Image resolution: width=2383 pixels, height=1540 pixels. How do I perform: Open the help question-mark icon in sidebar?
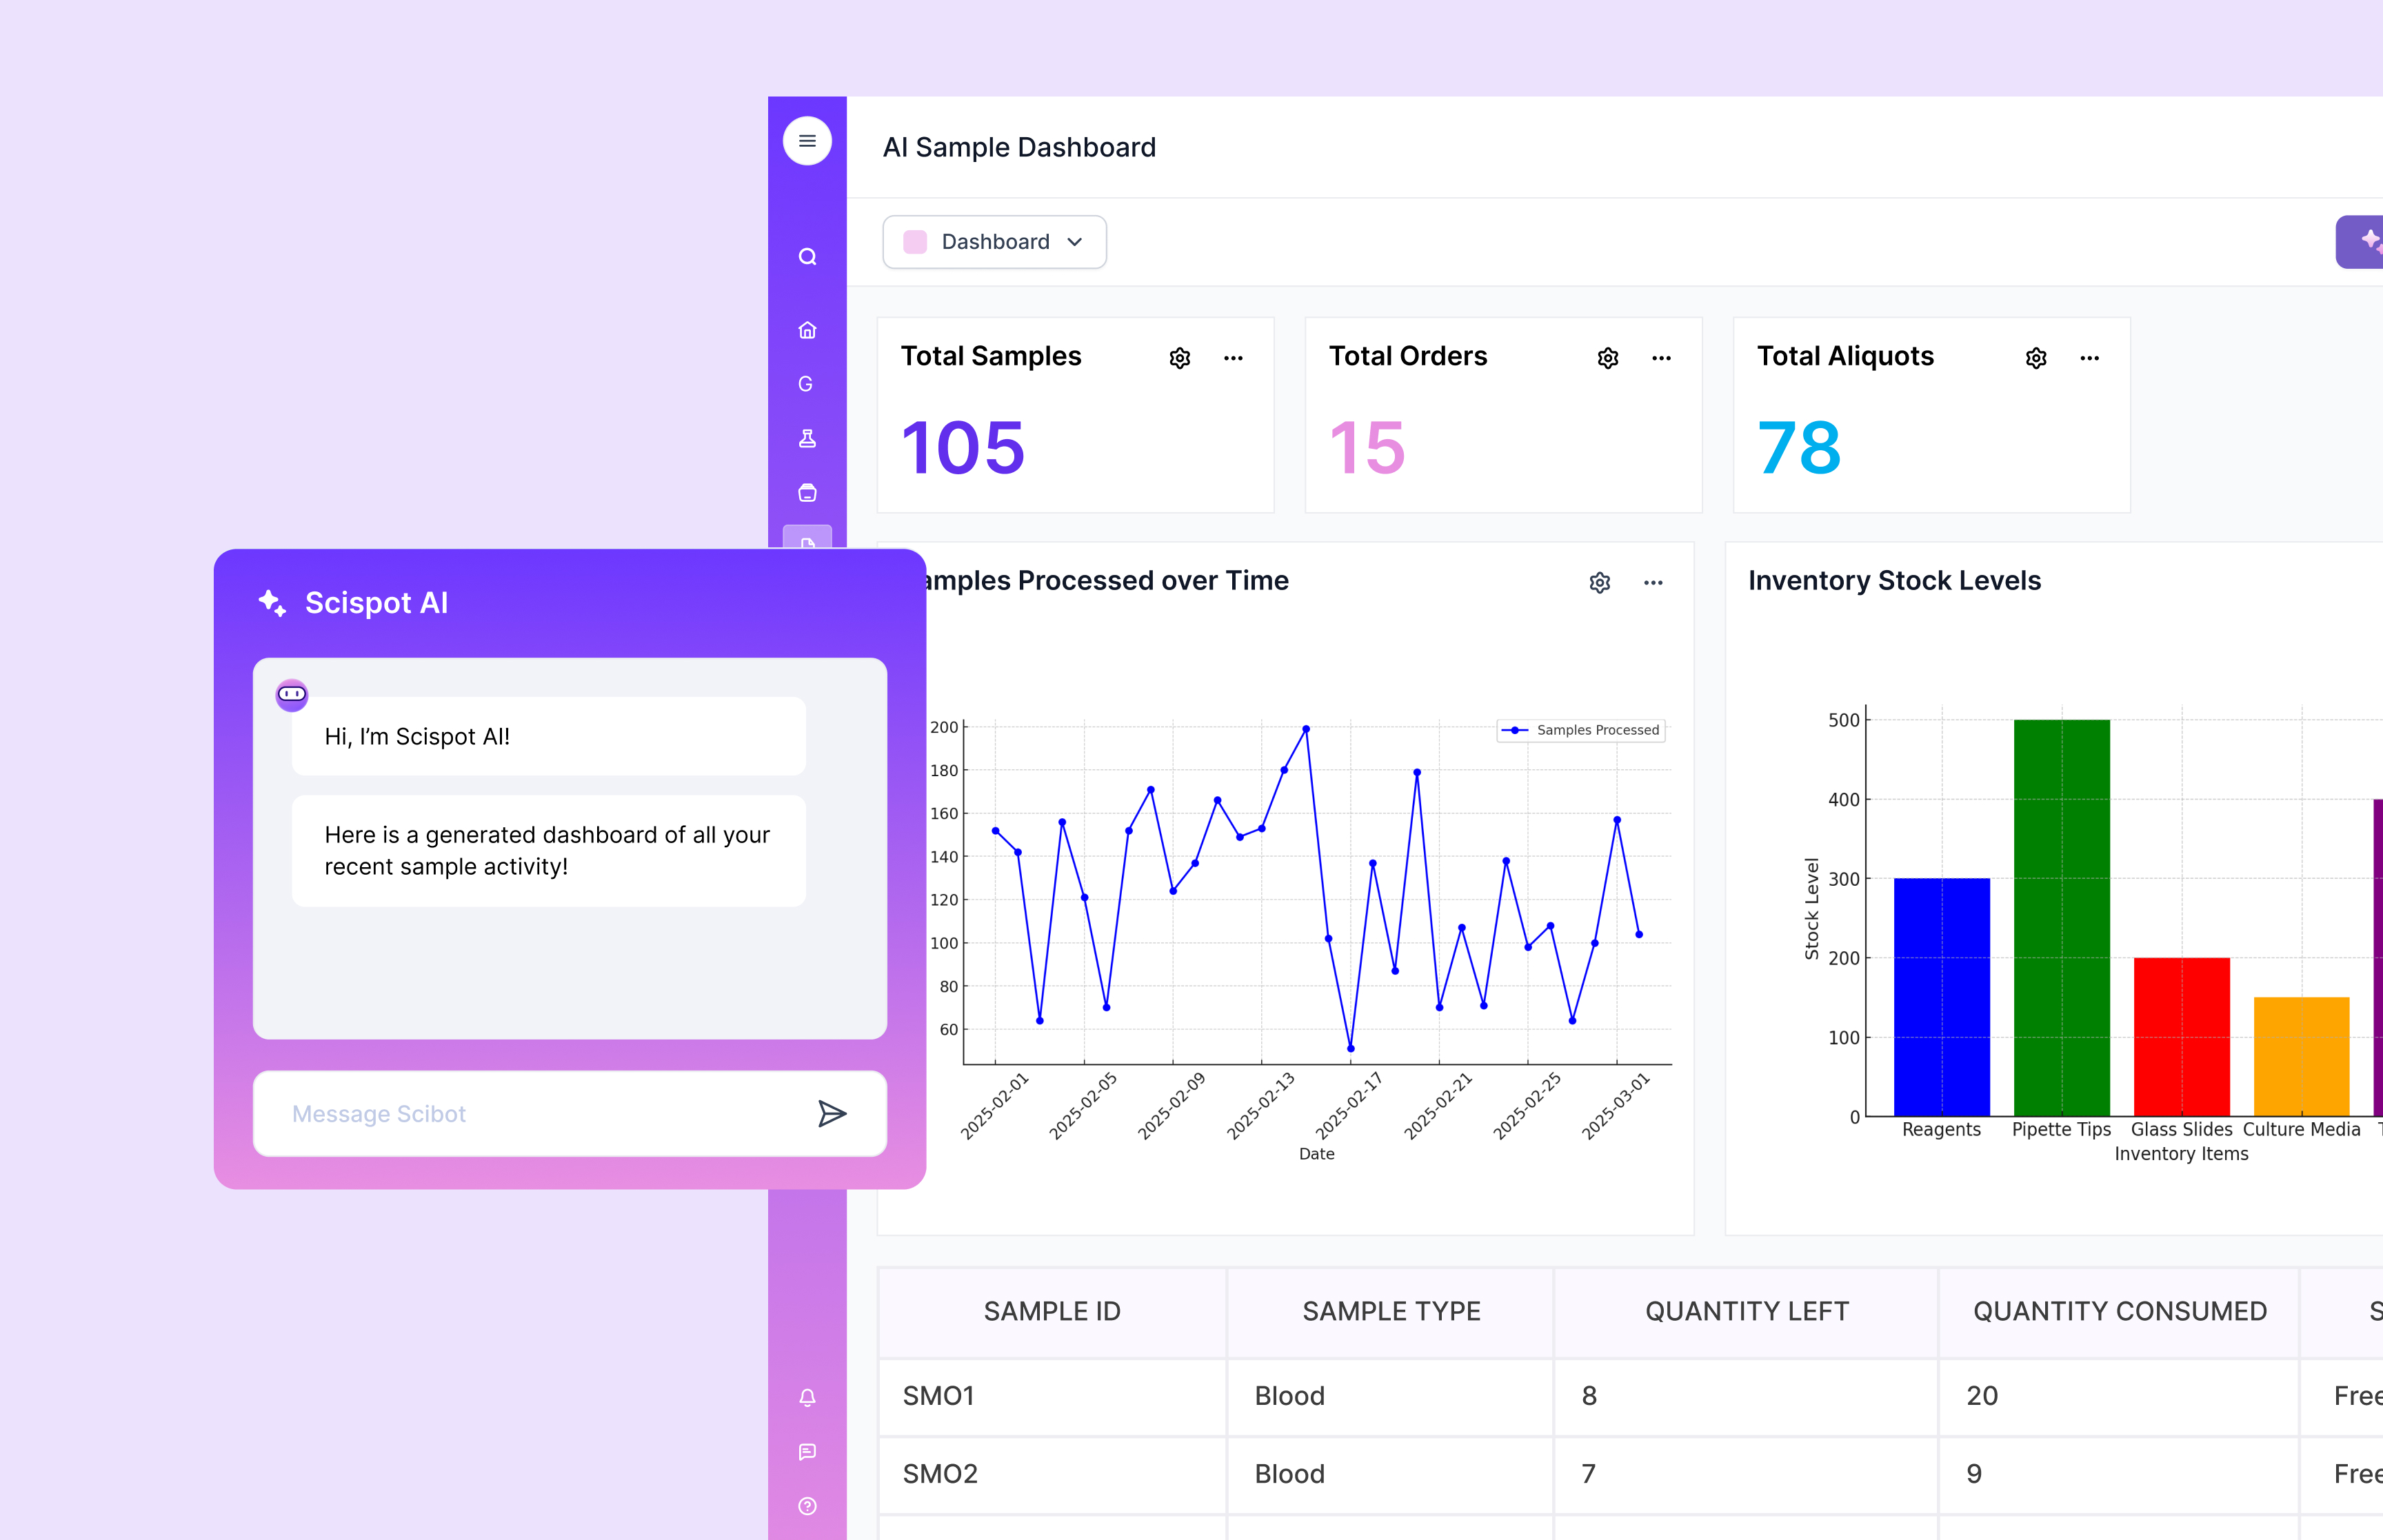click(x=807, y=1506)
